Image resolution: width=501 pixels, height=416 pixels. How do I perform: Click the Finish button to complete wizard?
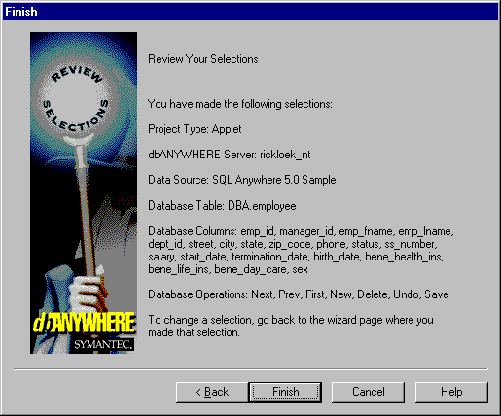[285, 392]
